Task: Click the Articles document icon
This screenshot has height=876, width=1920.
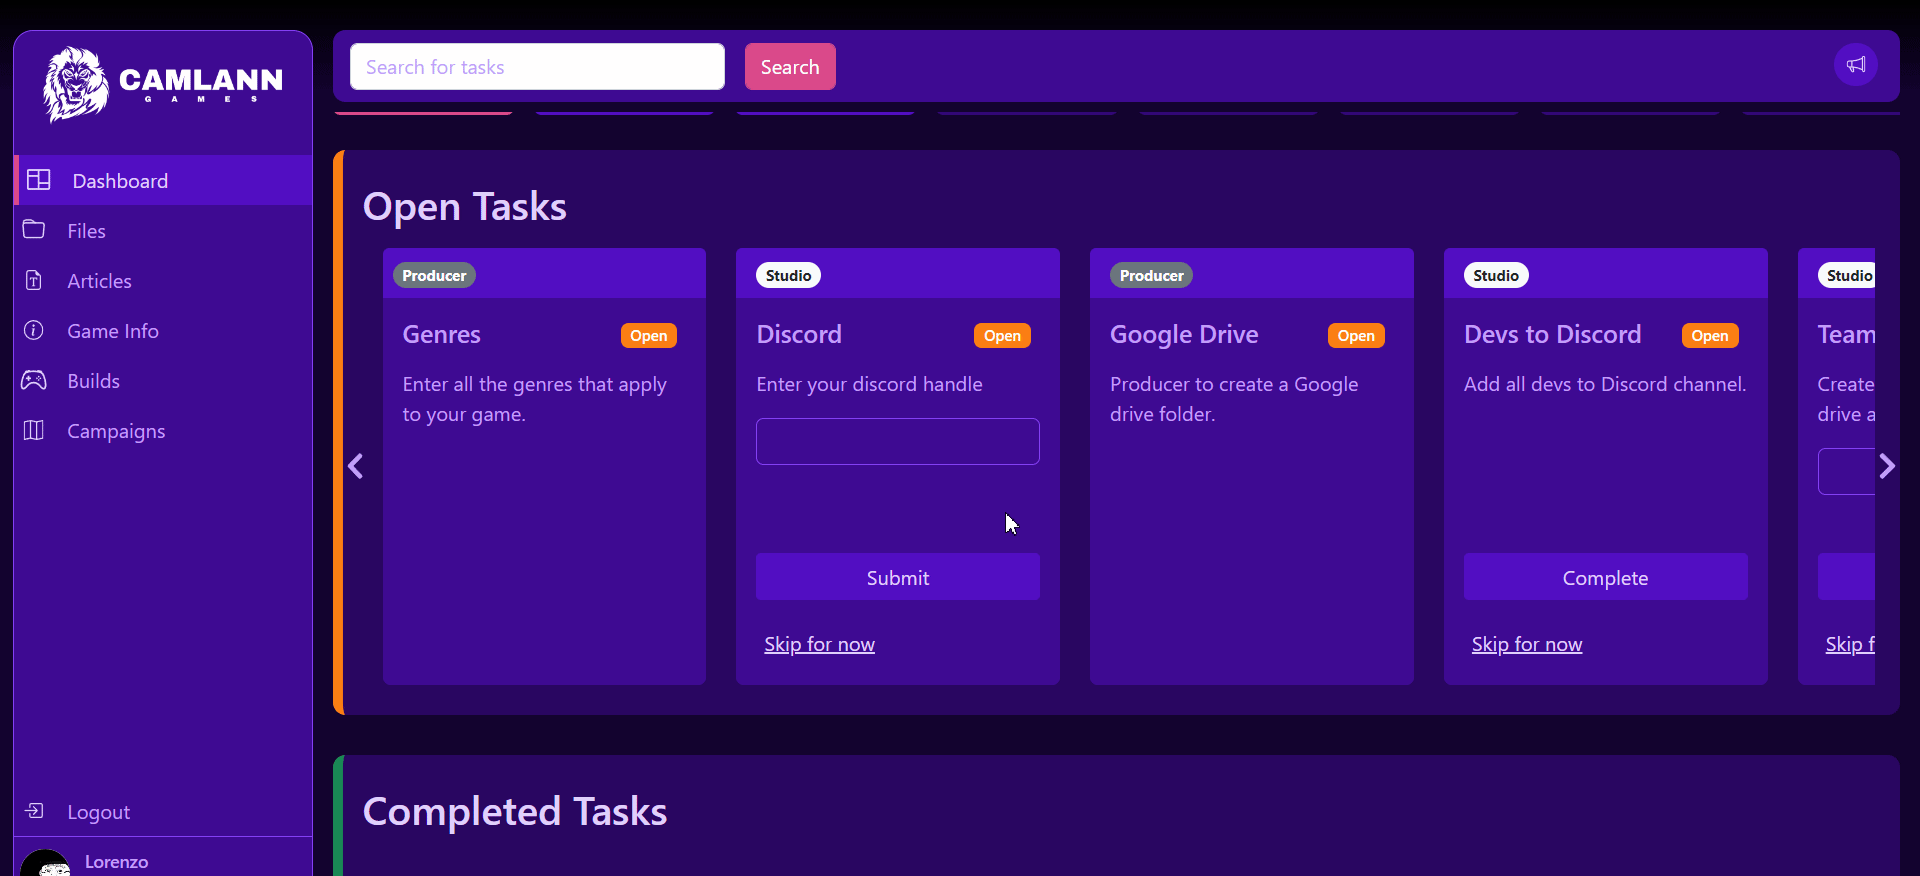Action: (34, 280)
